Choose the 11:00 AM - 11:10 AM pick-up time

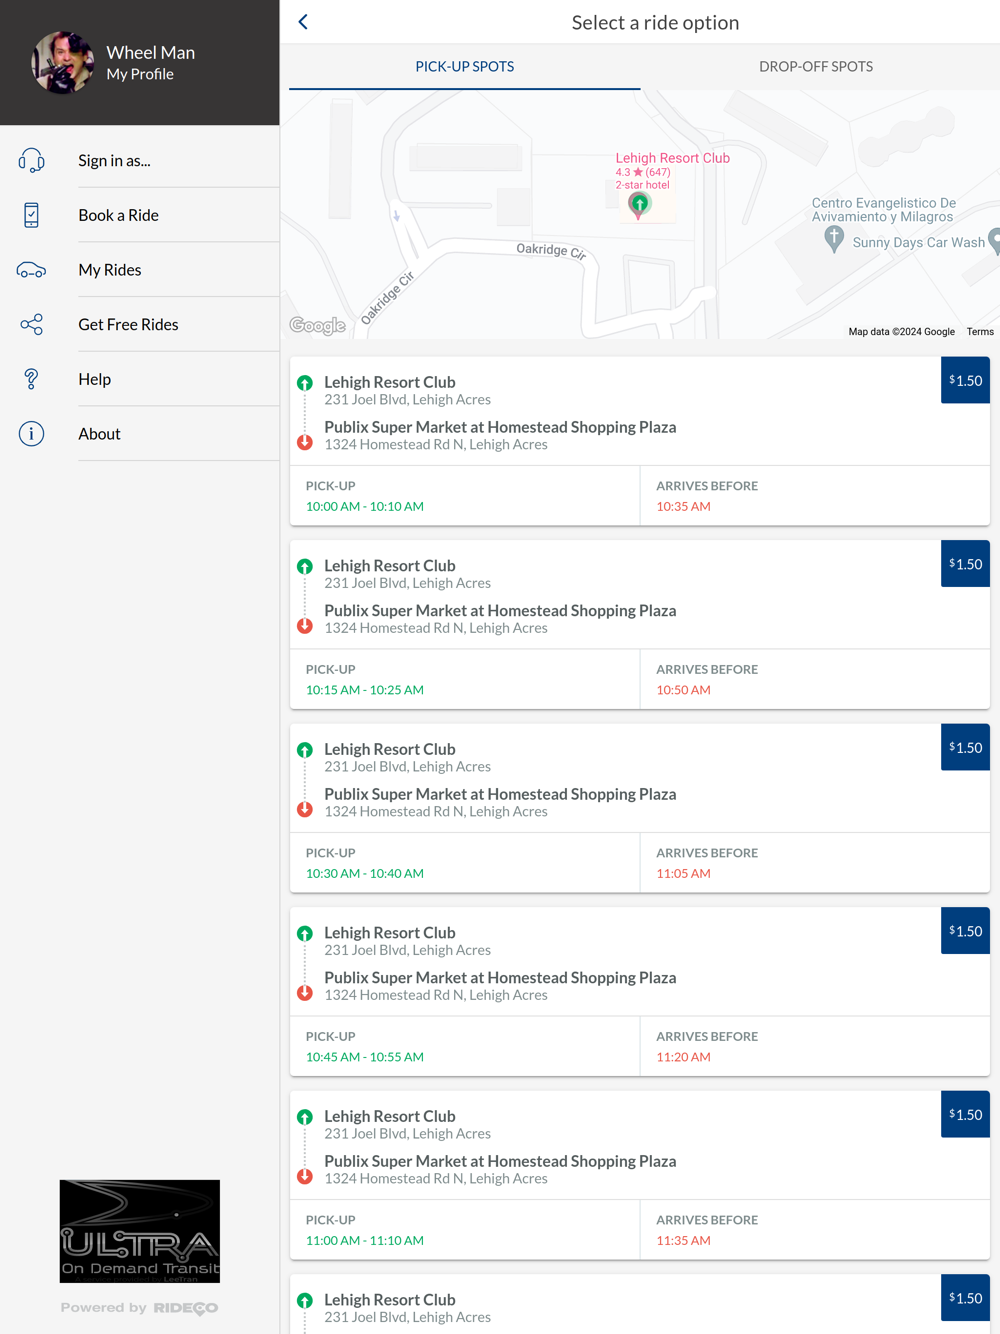coord(365,1240)
